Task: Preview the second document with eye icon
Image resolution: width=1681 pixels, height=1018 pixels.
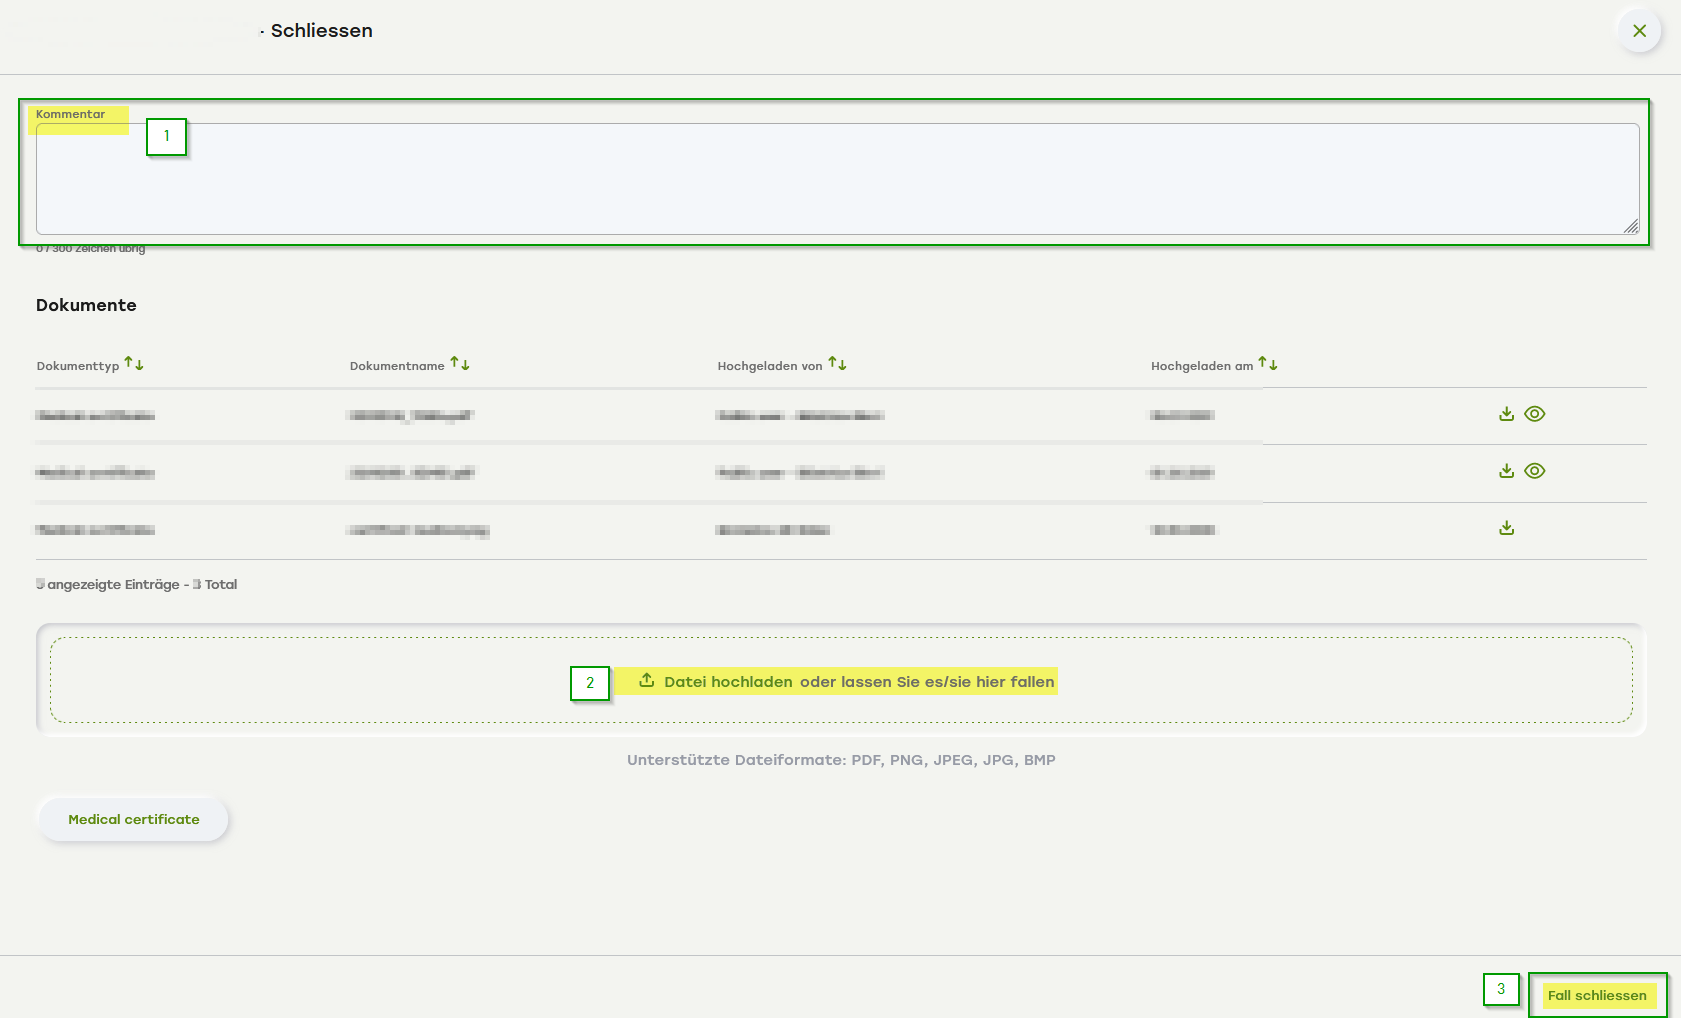Action: [x=1535, y=471]
